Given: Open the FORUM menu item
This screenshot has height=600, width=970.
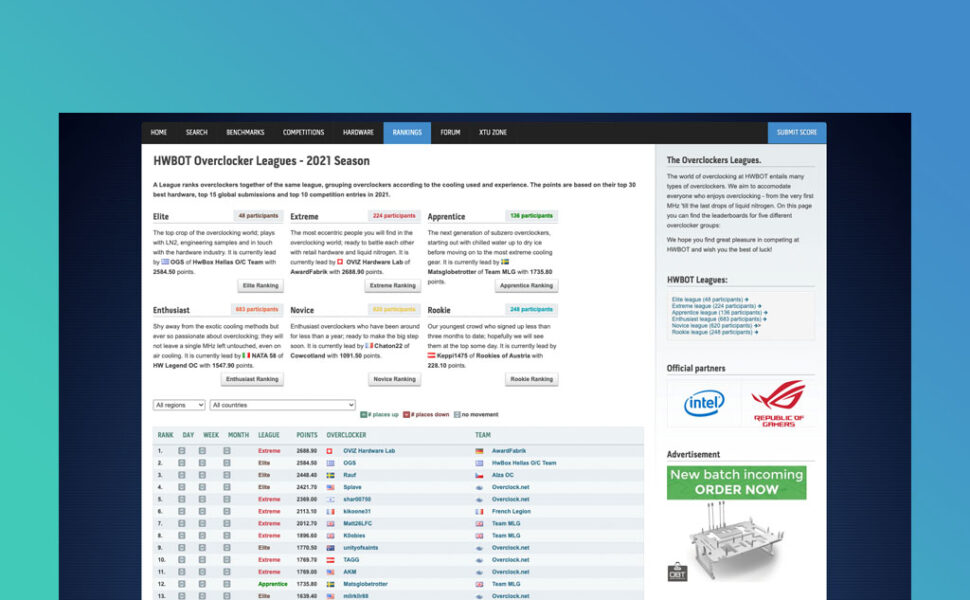Looking at the screenshot, I should click(450, 132).
